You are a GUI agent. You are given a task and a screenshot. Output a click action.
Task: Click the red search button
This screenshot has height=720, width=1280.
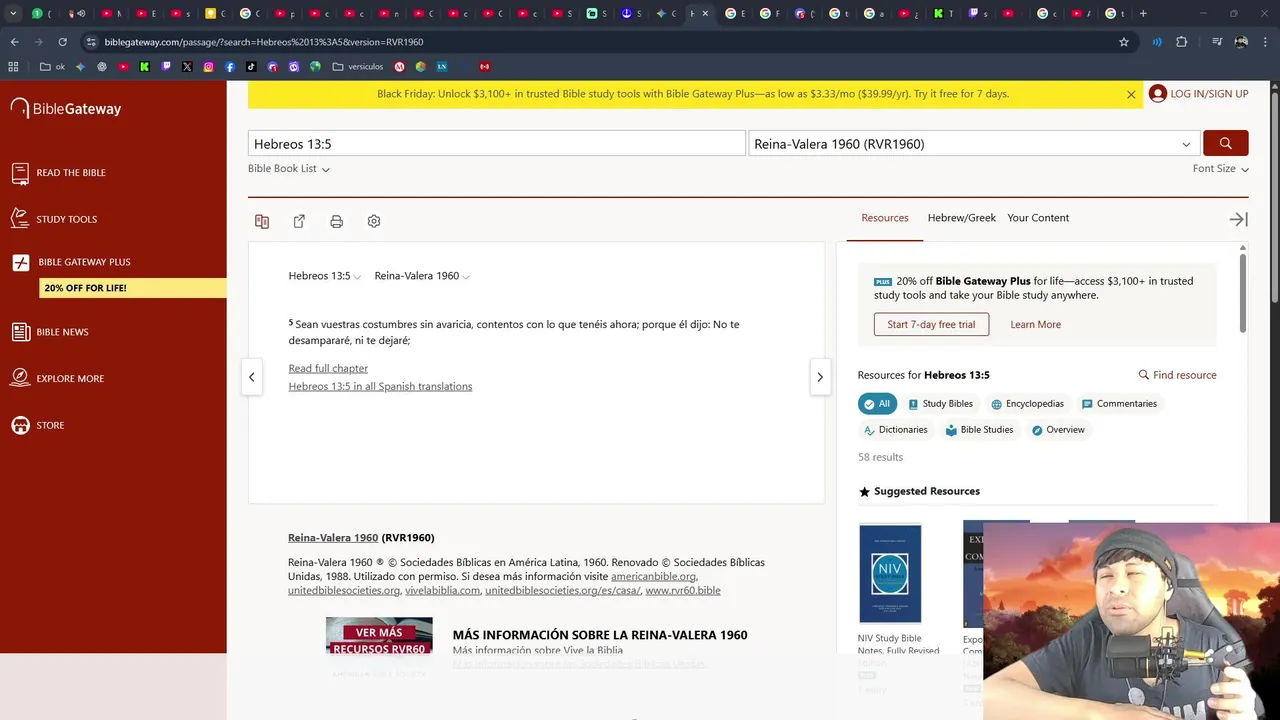[x=1225, y=143]
